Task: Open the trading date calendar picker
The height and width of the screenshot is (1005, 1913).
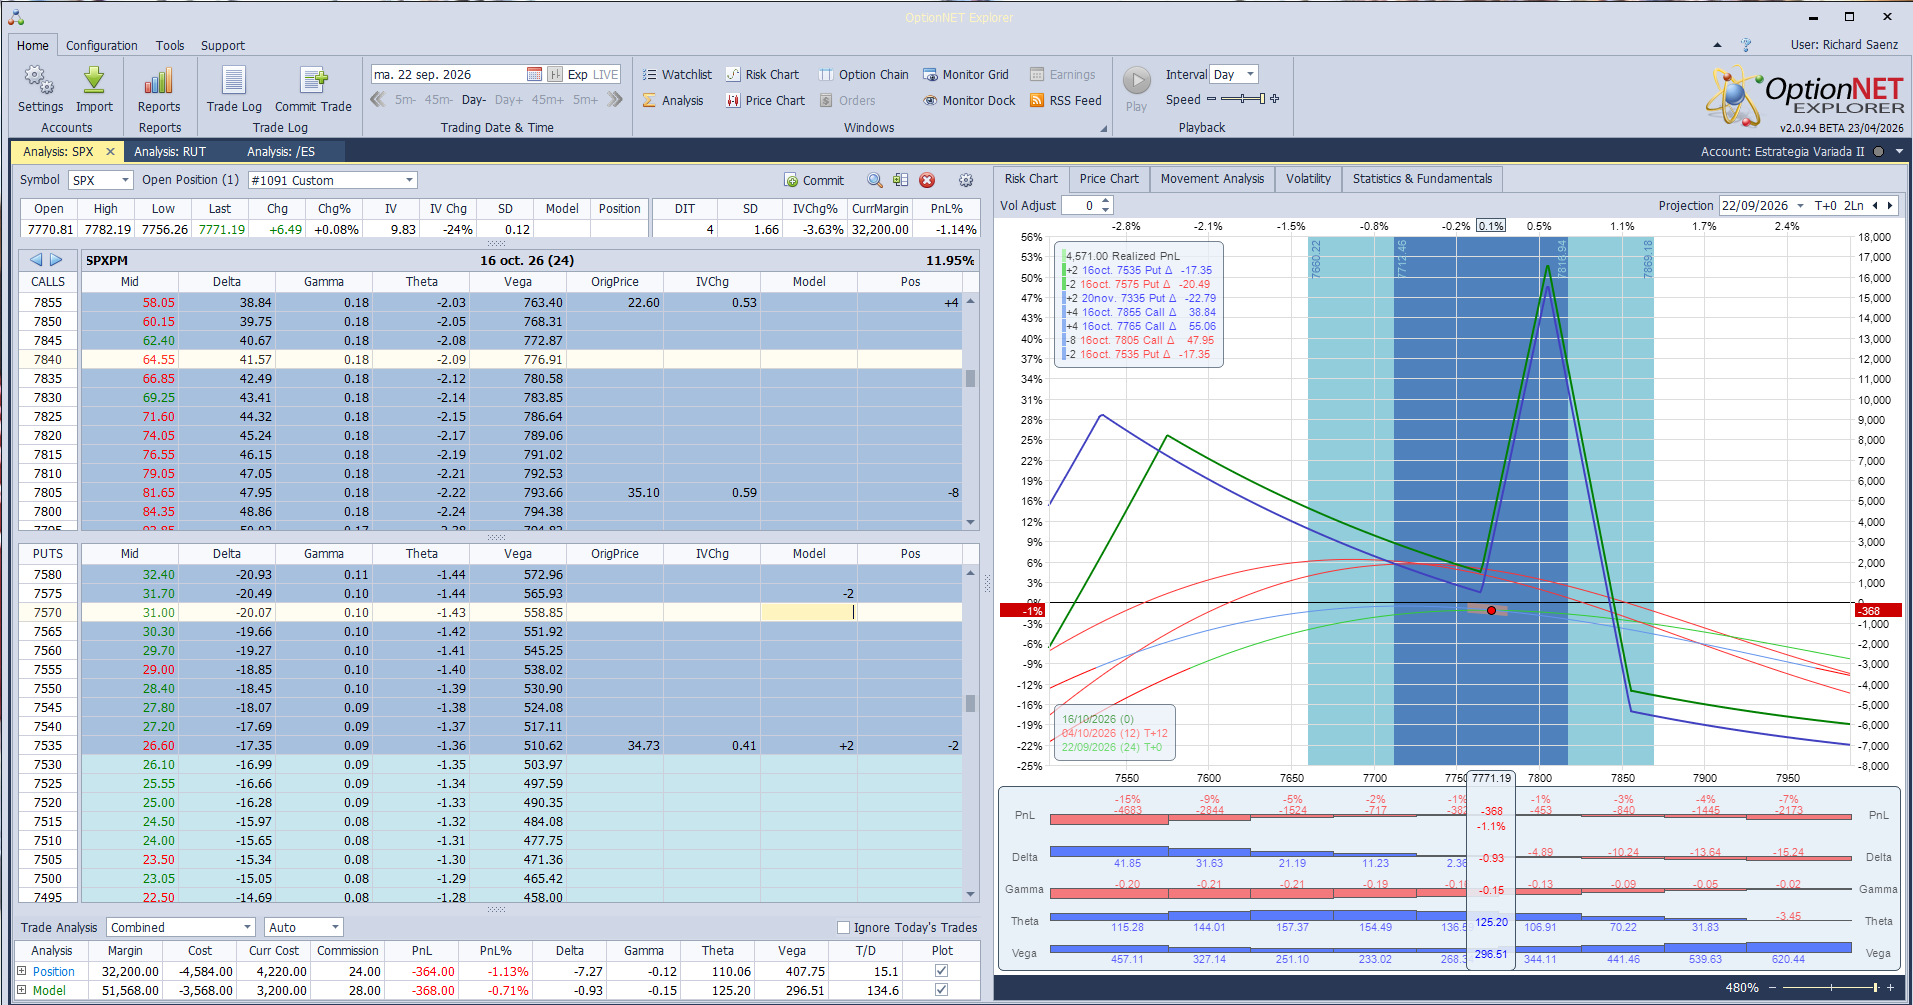Action: [534, 74]
